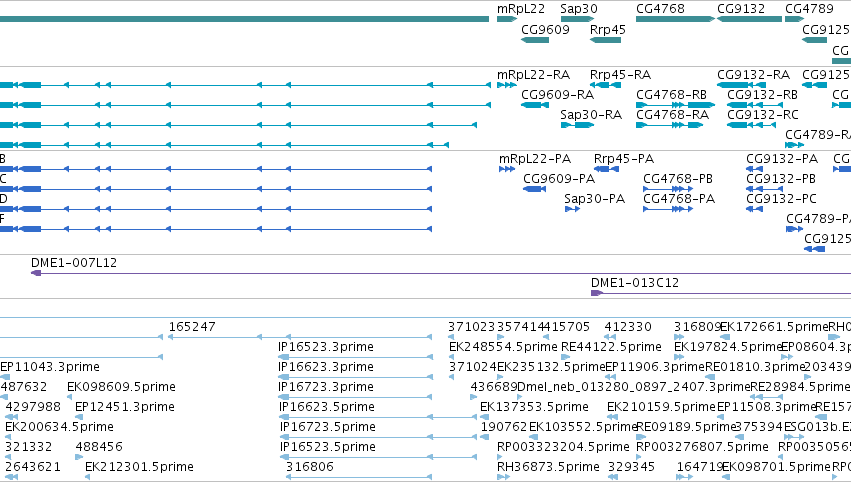This screenshot has height=482, width=851.
Task: Click the Sap30-PA protein label
Action: pos(594,199)
